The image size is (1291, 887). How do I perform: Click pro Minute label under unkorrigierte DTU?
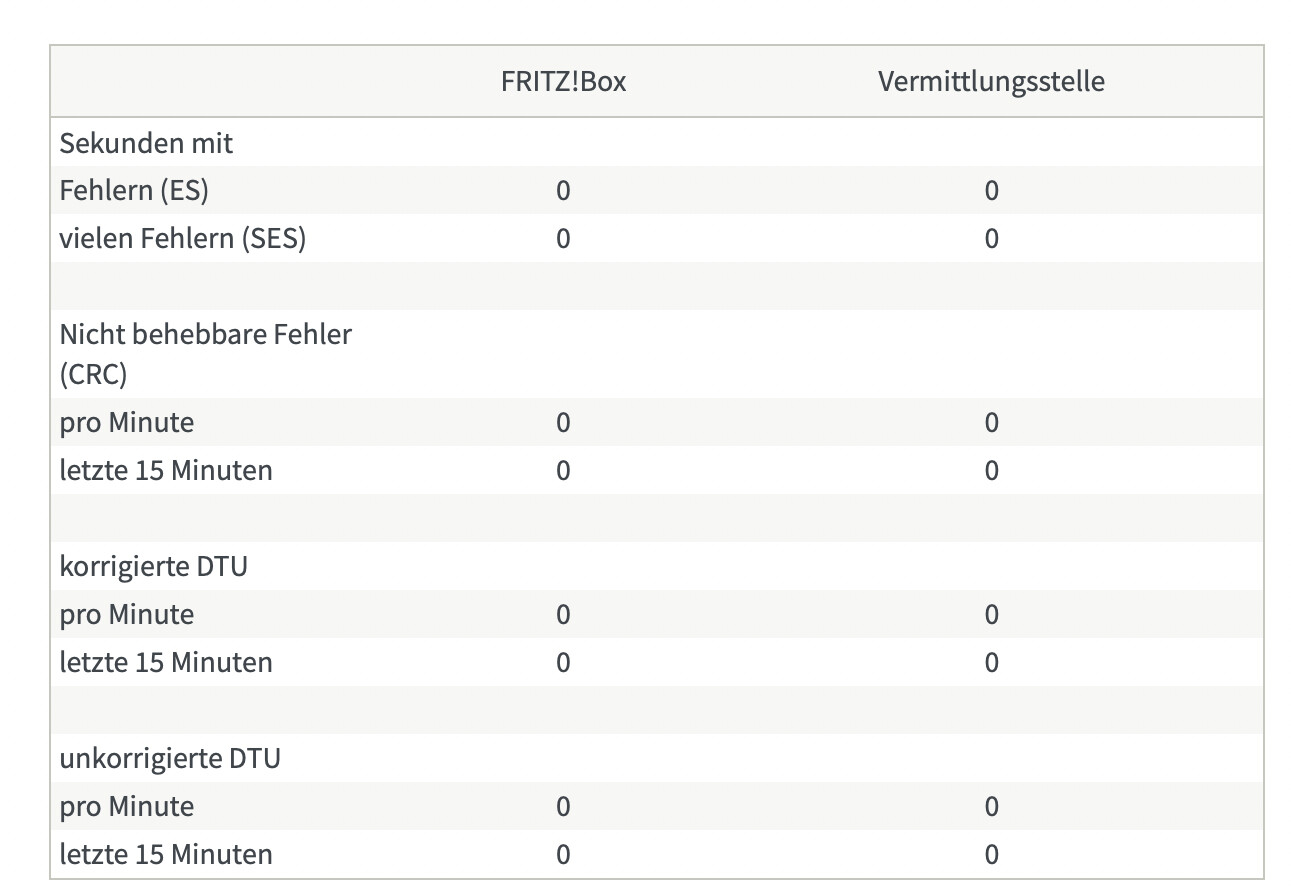coord(127,806)
